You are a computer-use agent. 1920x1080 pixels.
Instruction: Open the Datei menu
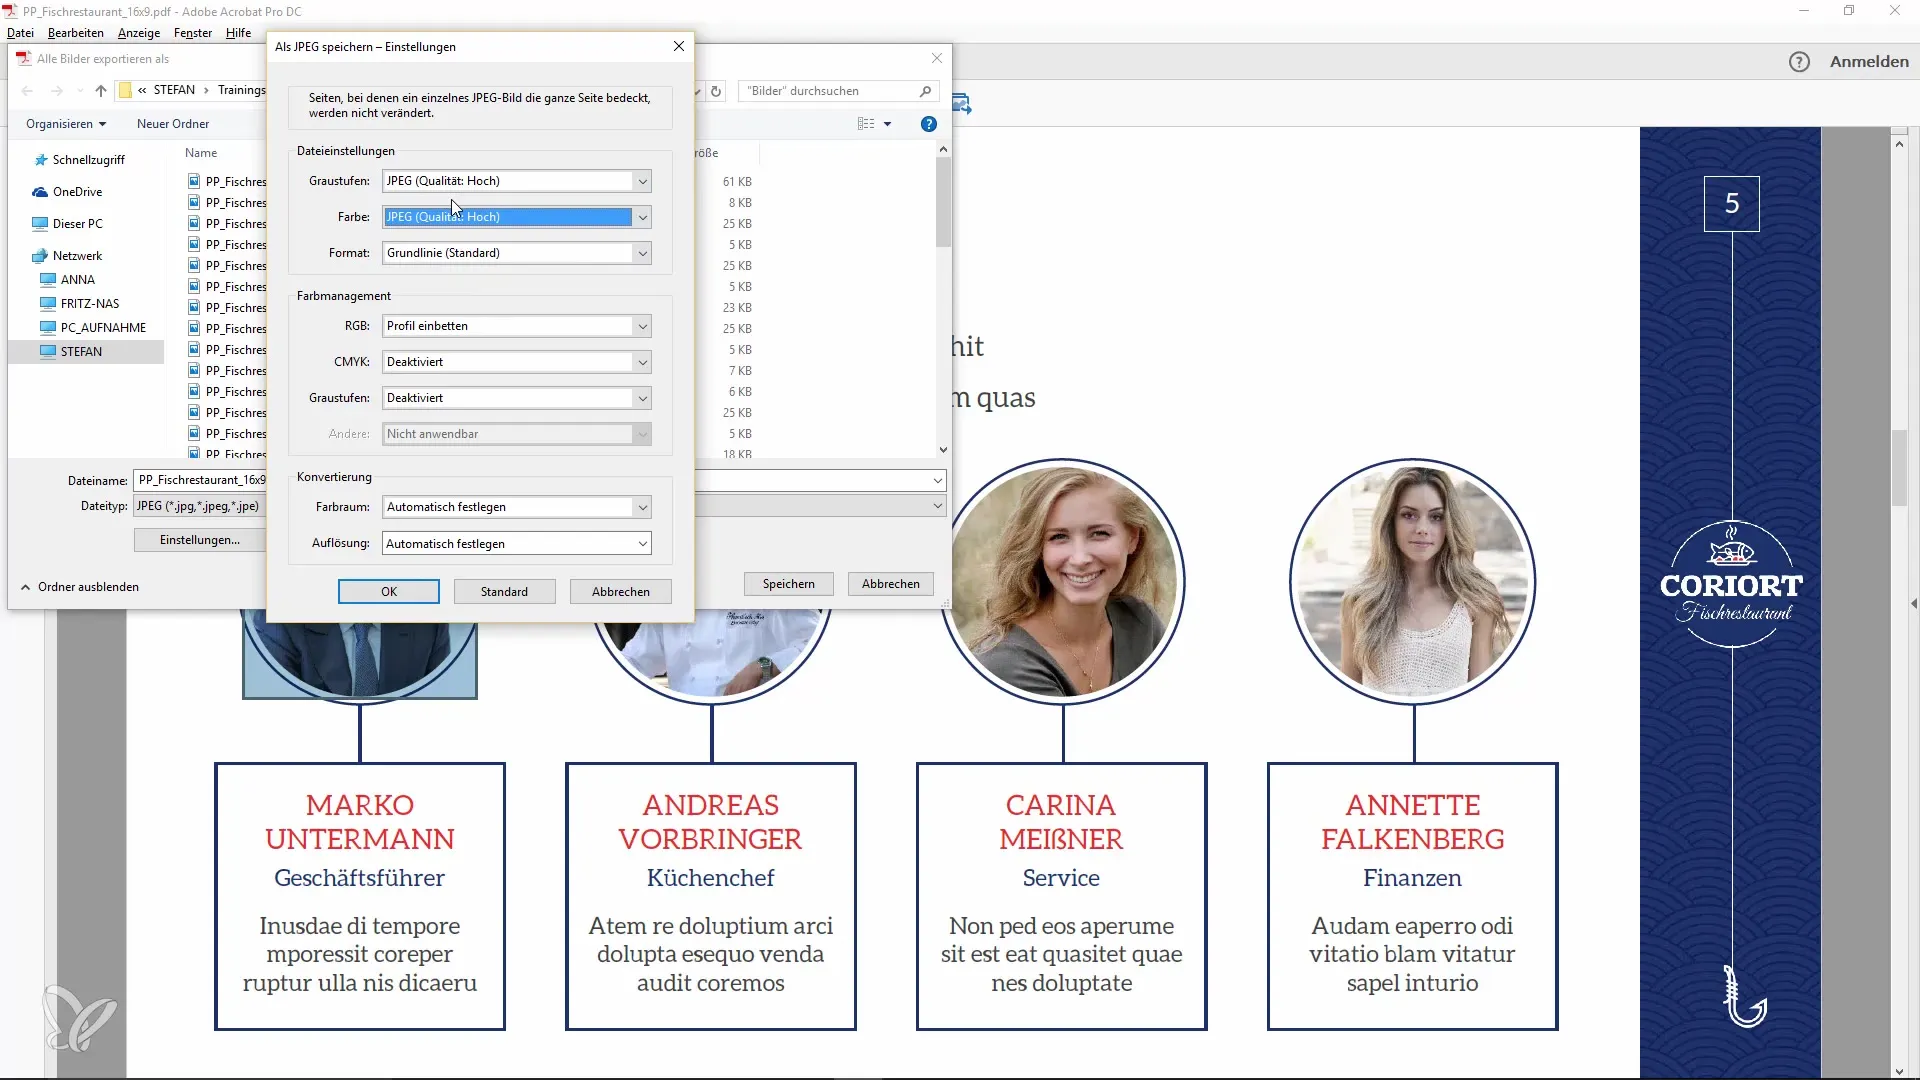20,33
